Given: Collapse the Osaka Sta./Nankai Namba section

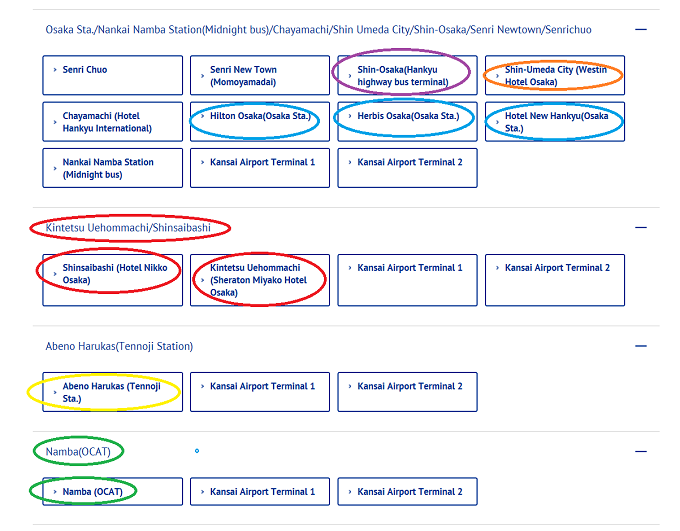Looking at the screenshot, I should (x=641, y=30).
